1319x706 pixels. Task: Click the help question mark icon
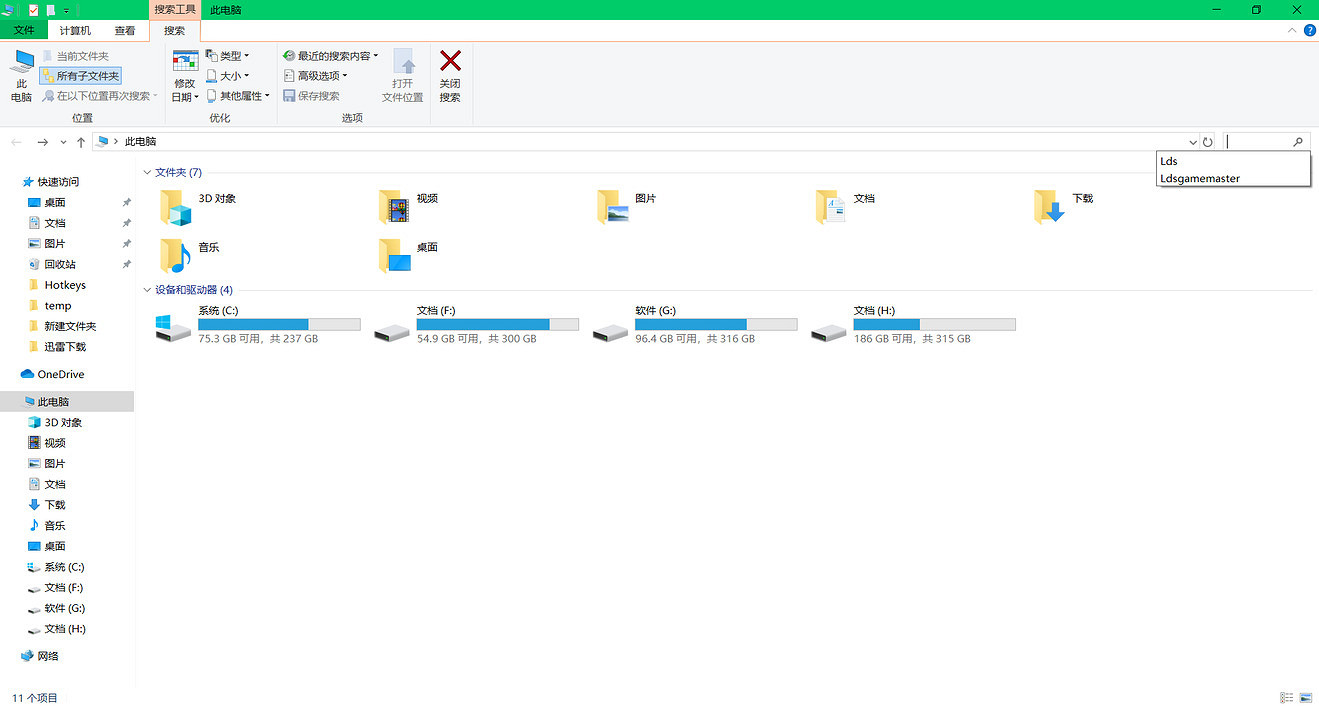pos(1309,31)
